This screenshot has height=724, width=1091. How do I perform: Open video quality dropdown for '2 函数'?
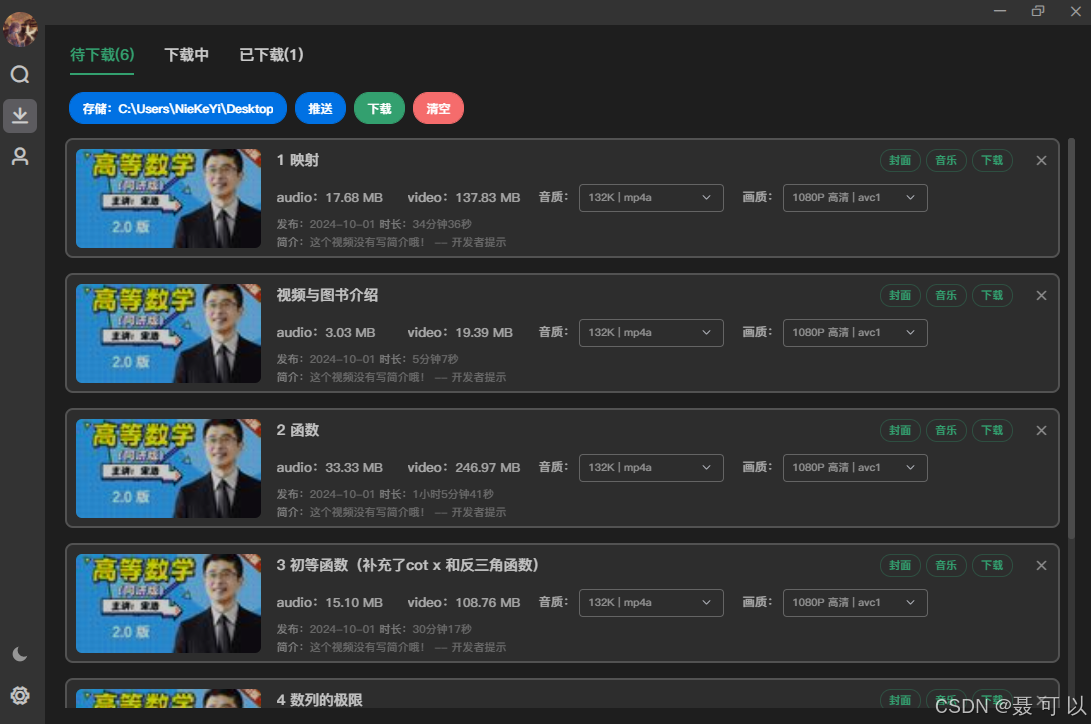pos(855,467)
